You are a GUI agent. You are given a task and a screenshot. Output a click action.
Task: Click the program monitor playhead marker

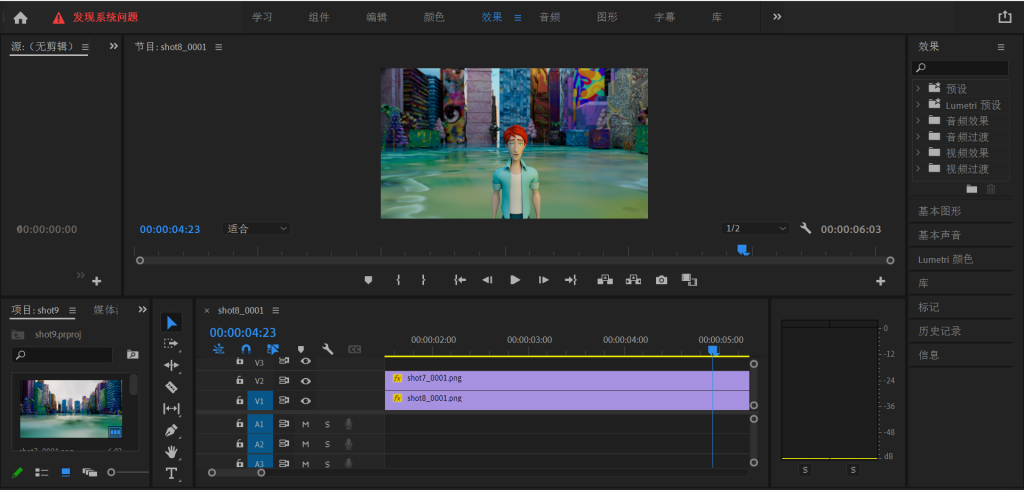[742, 249]
